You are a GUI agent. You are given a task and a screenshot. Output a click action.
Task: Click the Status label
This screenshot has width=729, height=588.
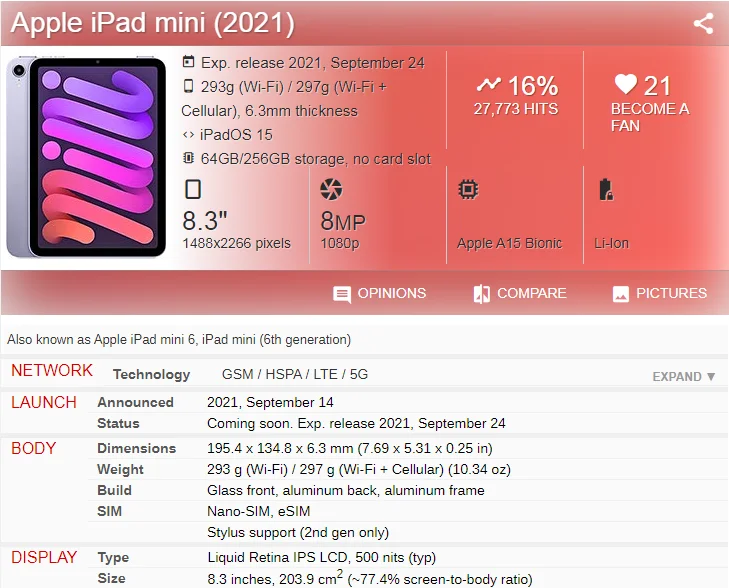pyautogui.click(x=118, y=423)
